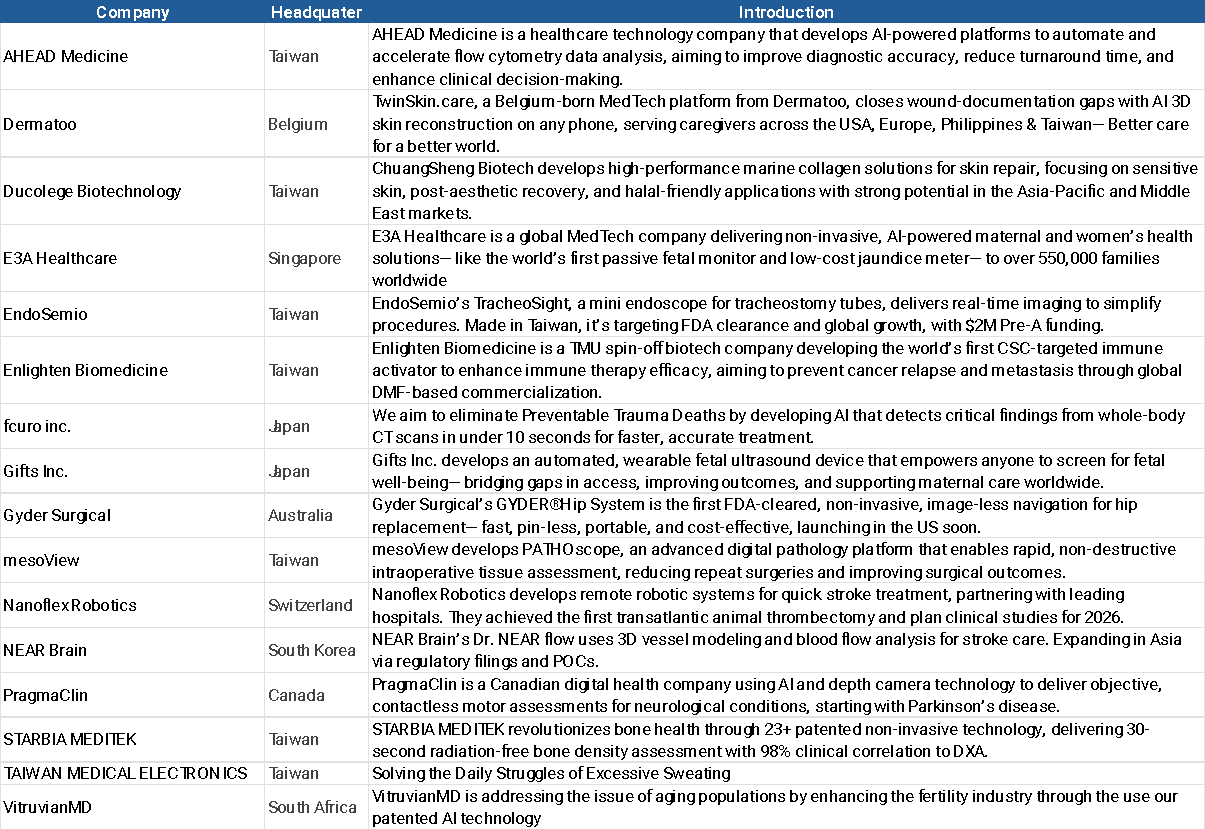
Task: Click the mesoView company cell
Action: (x=132, y=560)
